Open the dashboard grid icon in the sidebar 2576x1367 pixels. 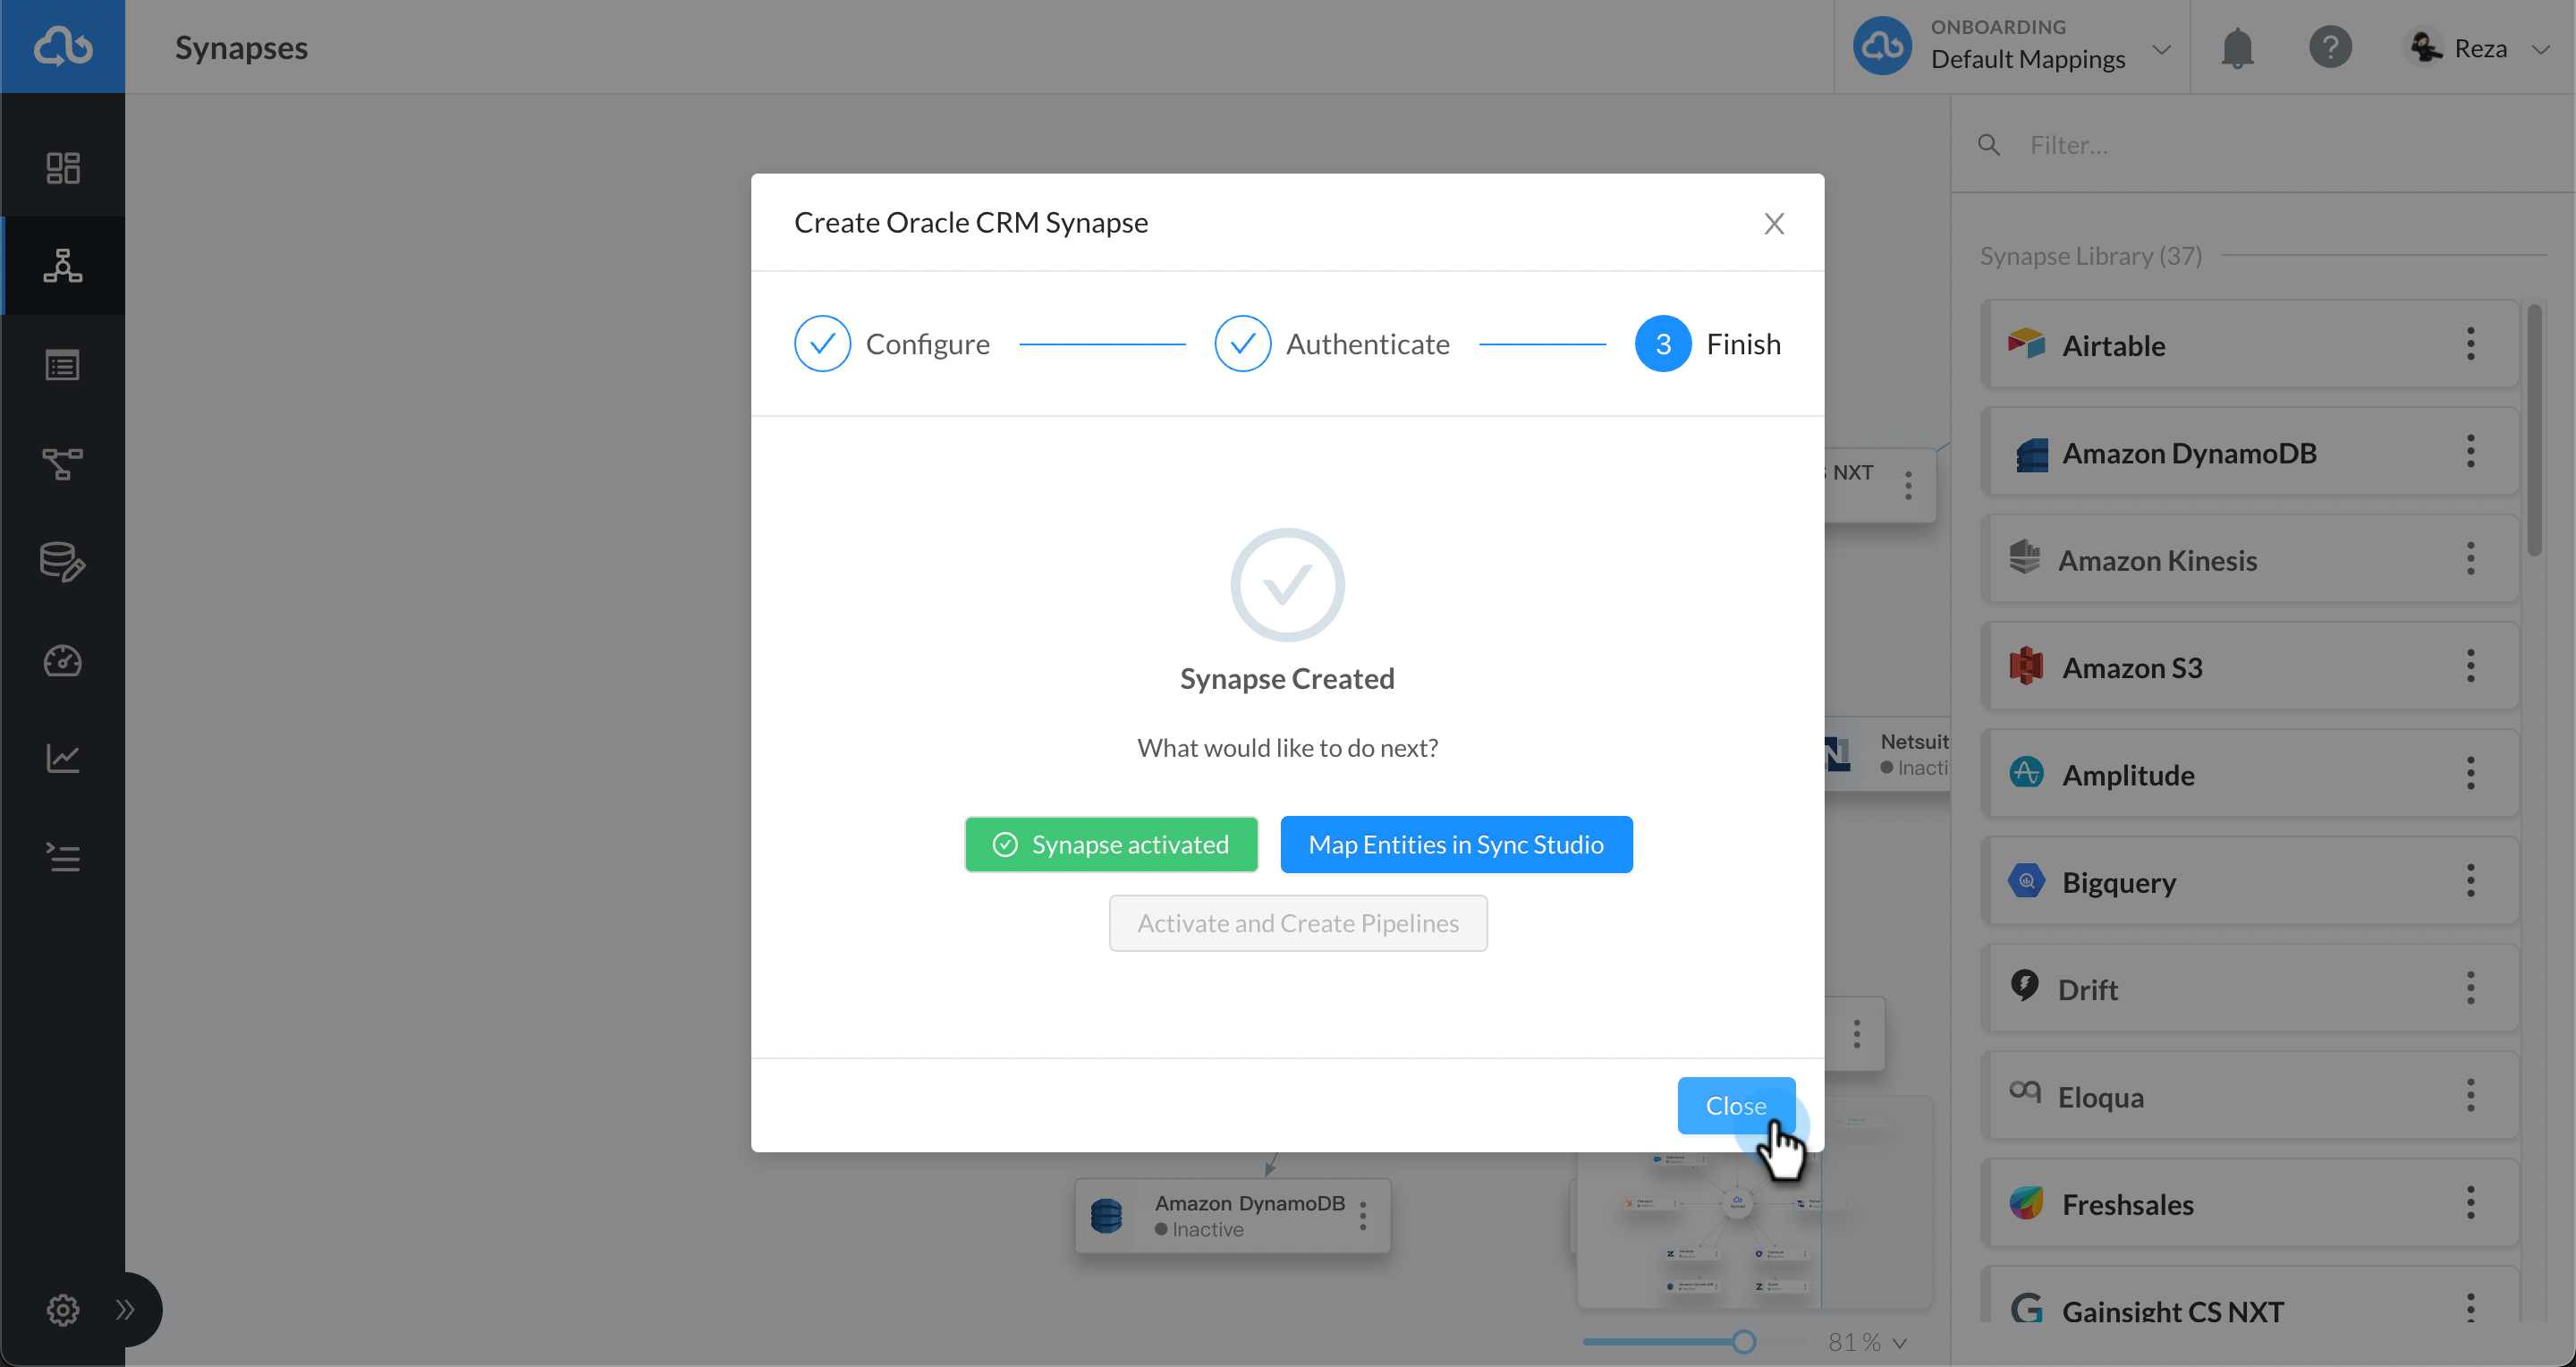click(63, 167)
